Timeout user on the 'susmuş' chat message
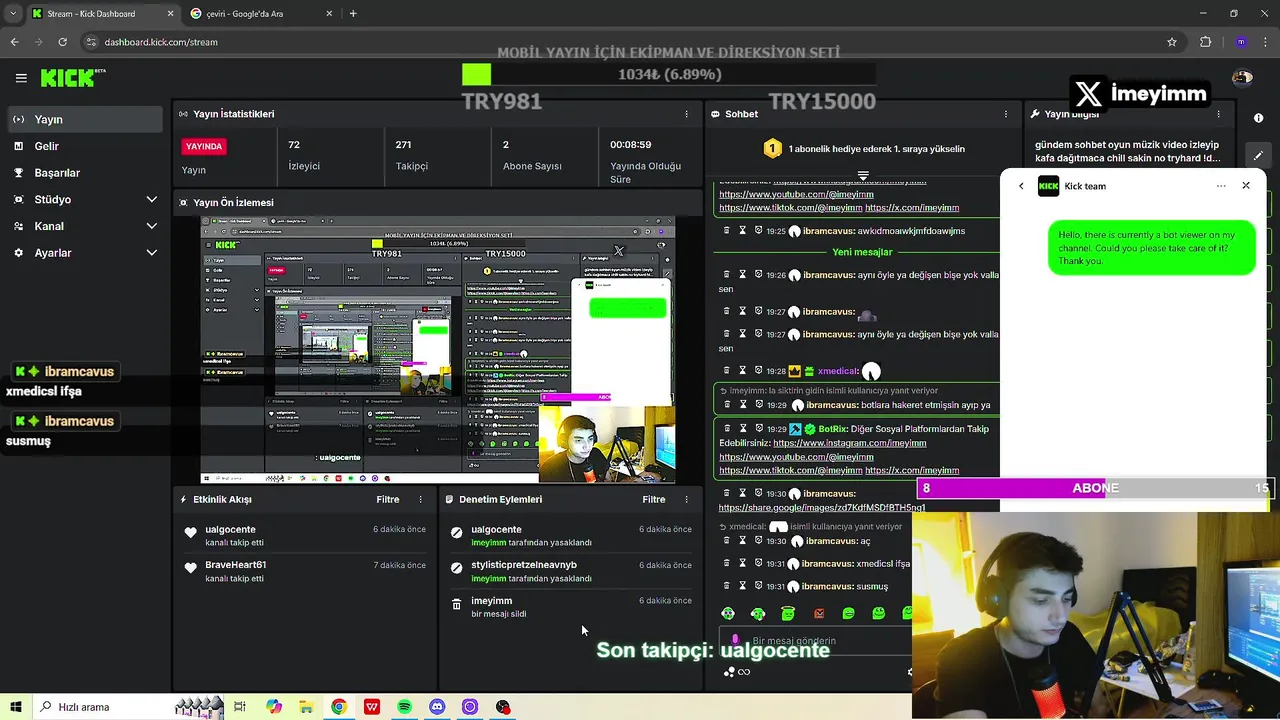This screenshot has width=1280, height=720. pyautogui.click(x=742, y=587)
